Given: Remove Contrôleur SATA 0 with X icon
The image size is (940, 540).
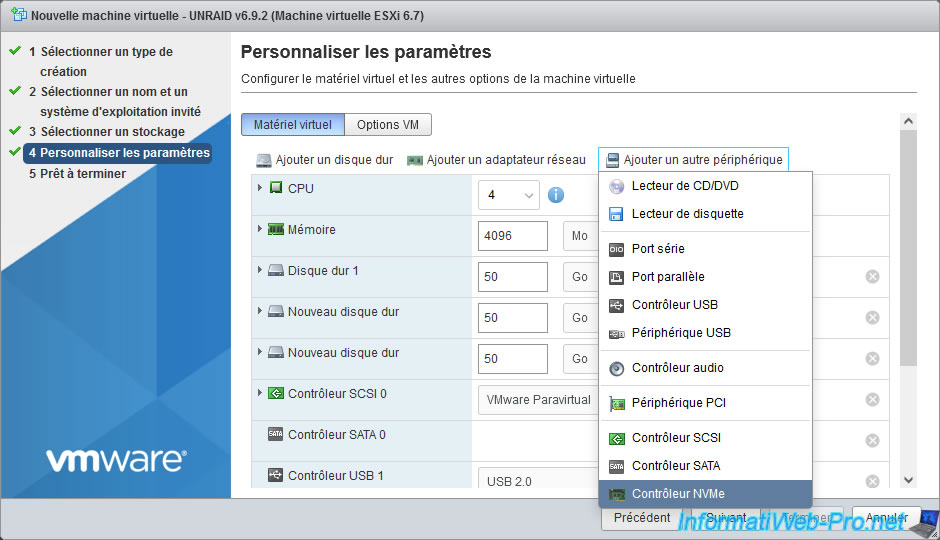Looking at the screenshot, I should click(872, 441).
